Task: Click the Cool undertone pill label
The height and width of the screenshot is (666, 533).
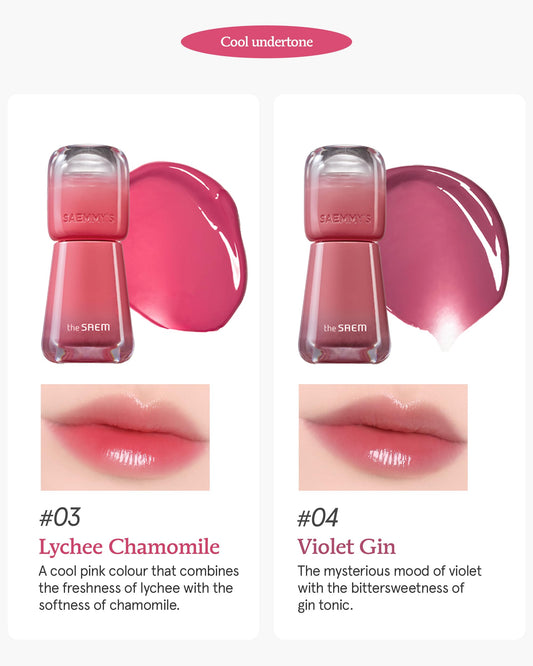Action: click(266, 42)
